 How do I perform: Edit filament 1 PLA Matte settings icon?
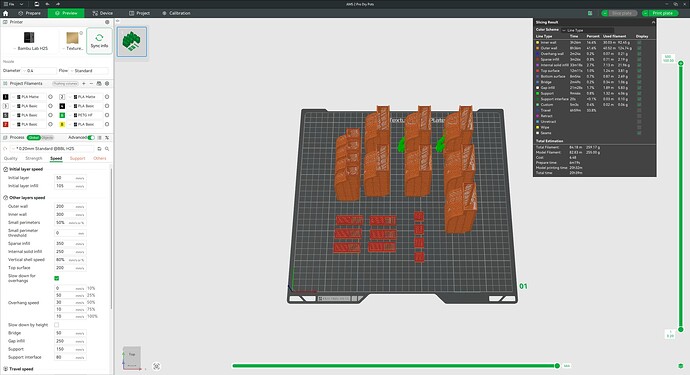51,97
